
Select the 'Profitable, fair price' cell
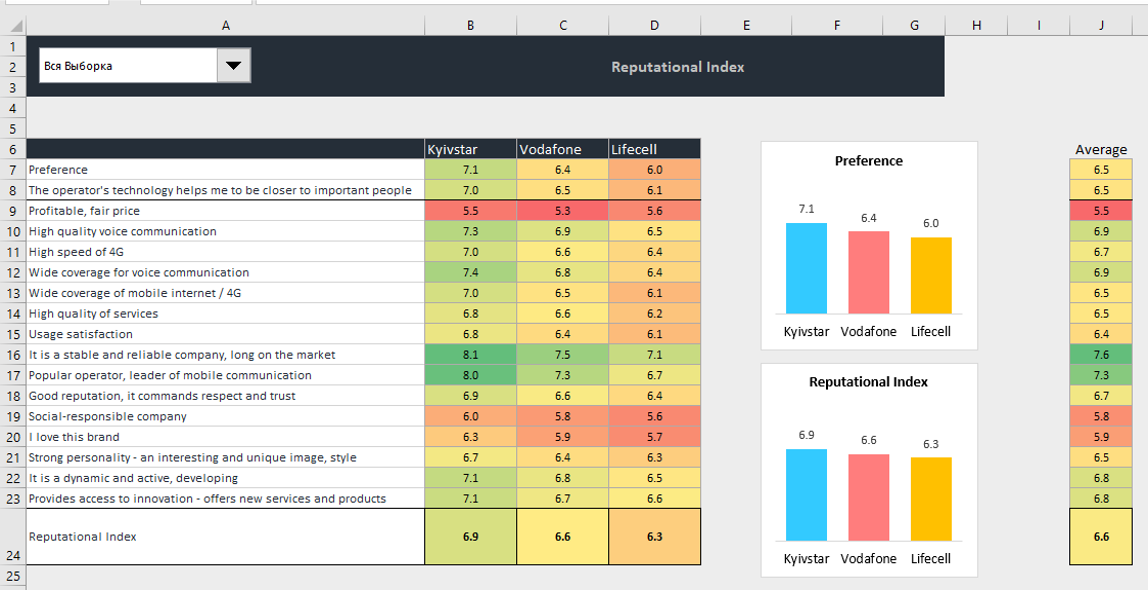(x=226, y=211)
